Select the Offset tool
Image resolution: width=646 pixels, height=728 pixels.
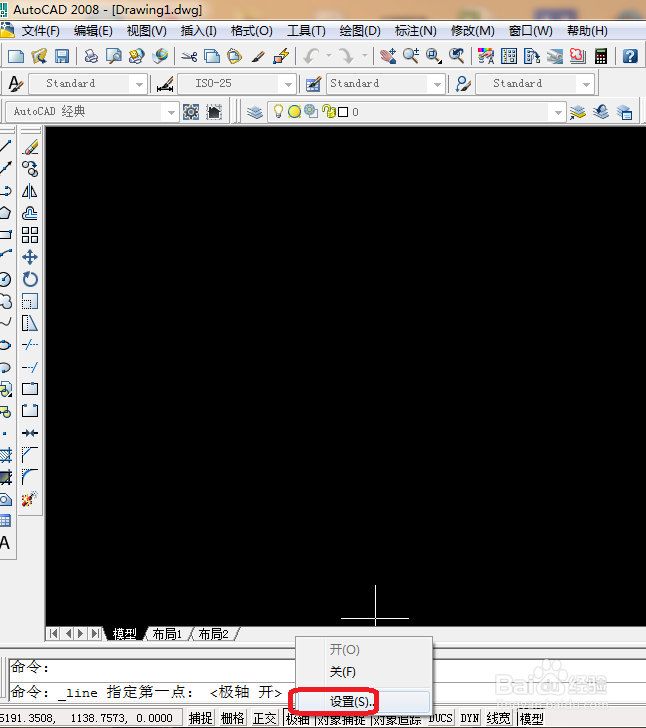(x=30, y=213)
